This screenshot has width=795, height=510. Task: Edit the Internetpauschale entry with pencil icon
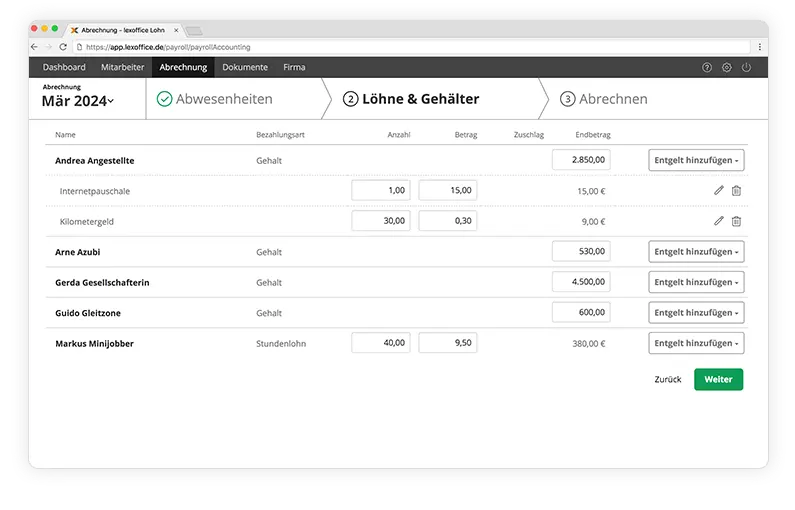click(x=718, y=191)
